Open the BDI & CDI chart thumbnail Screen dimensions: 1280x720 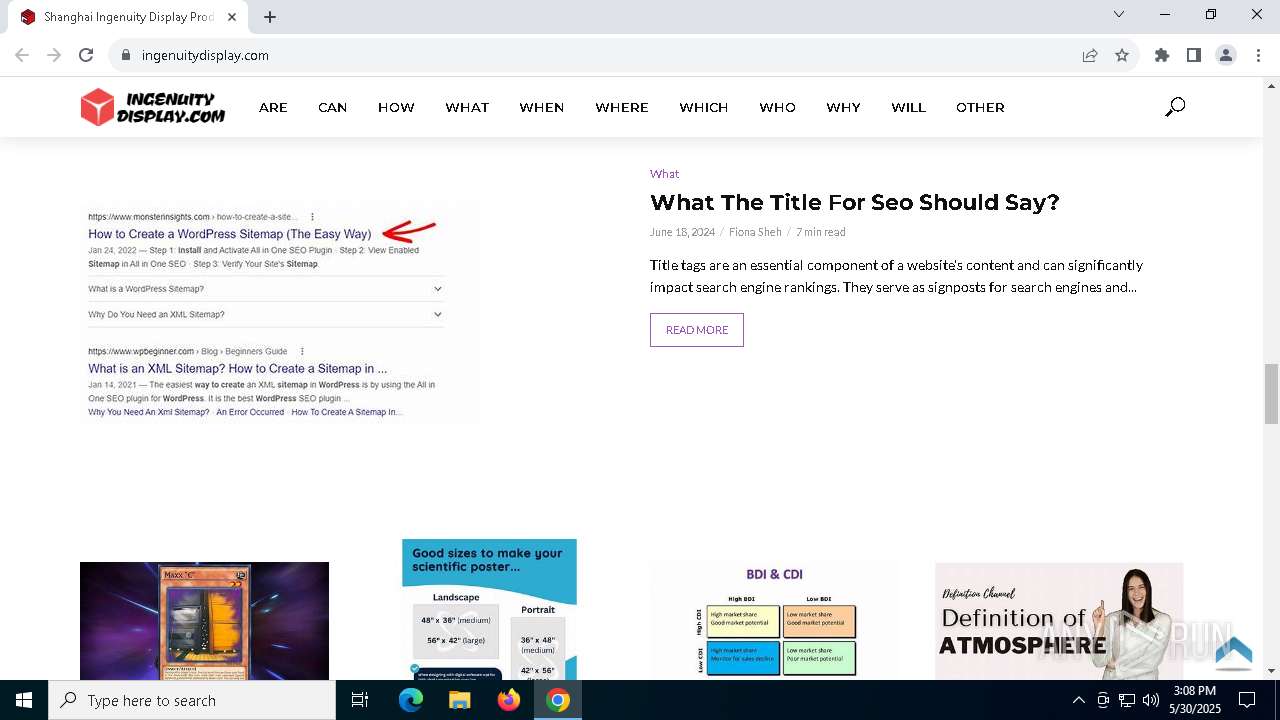point(775,621)
